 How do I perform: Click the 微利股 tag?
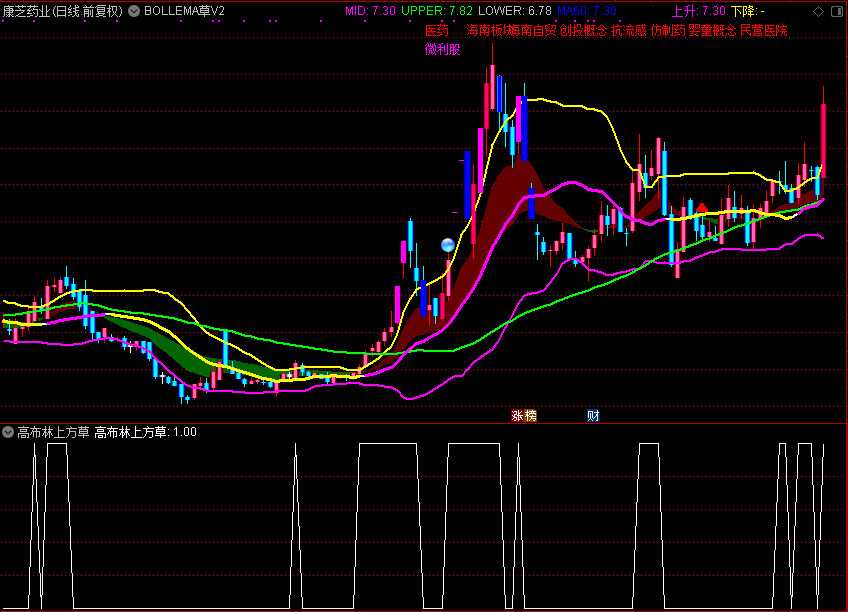click(x=442, y=49)
